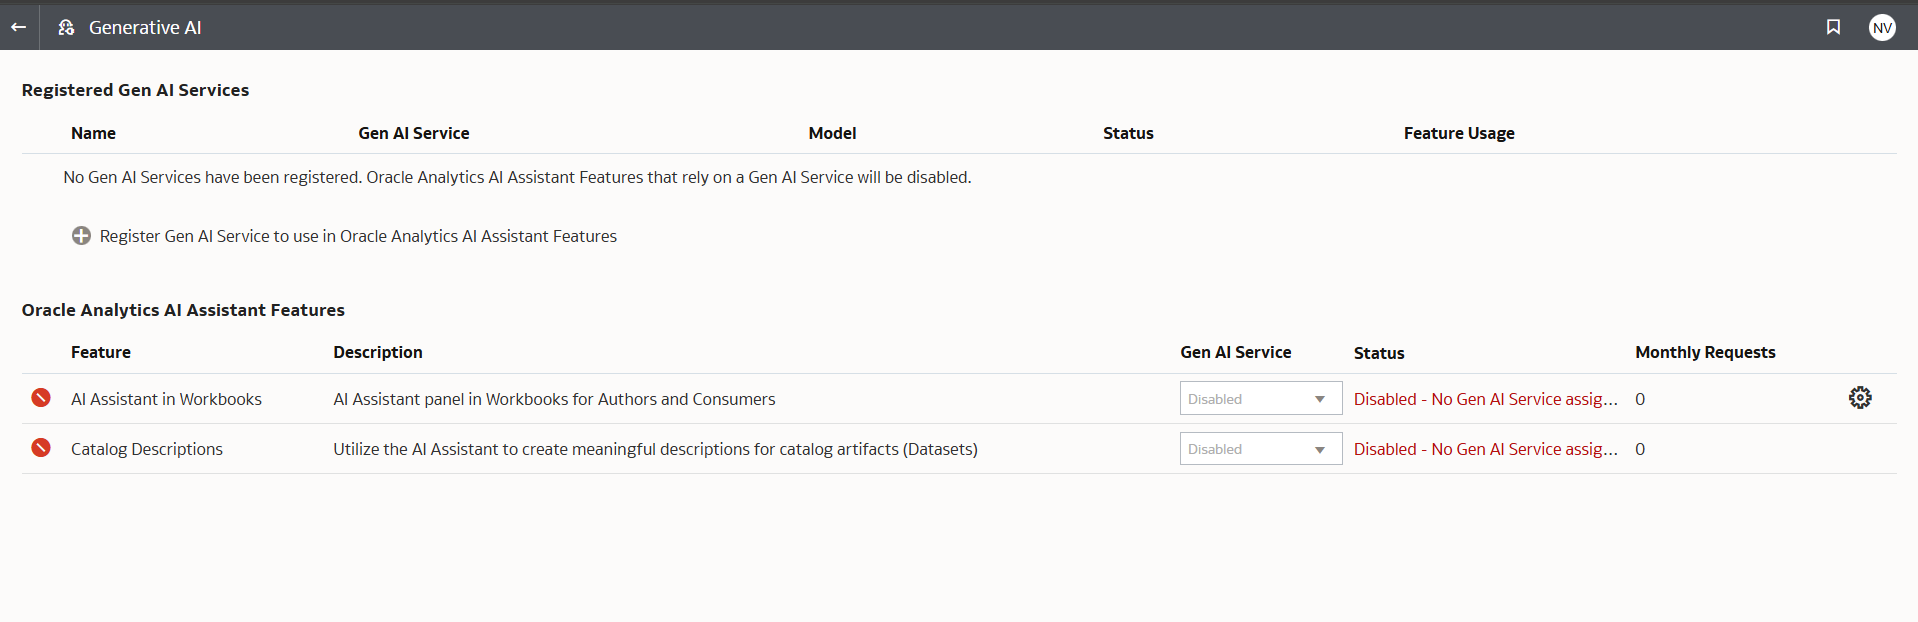This screenshot has width=1918, height=622.
Task: Select the Catalog Descriptions feature name
Action: click(147, 449)
